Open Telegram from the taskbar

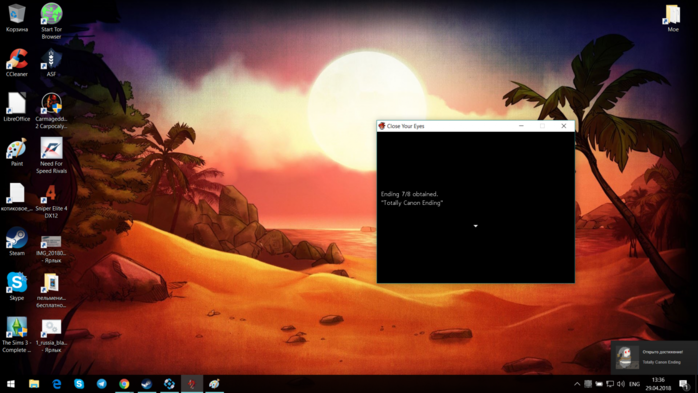102,384
